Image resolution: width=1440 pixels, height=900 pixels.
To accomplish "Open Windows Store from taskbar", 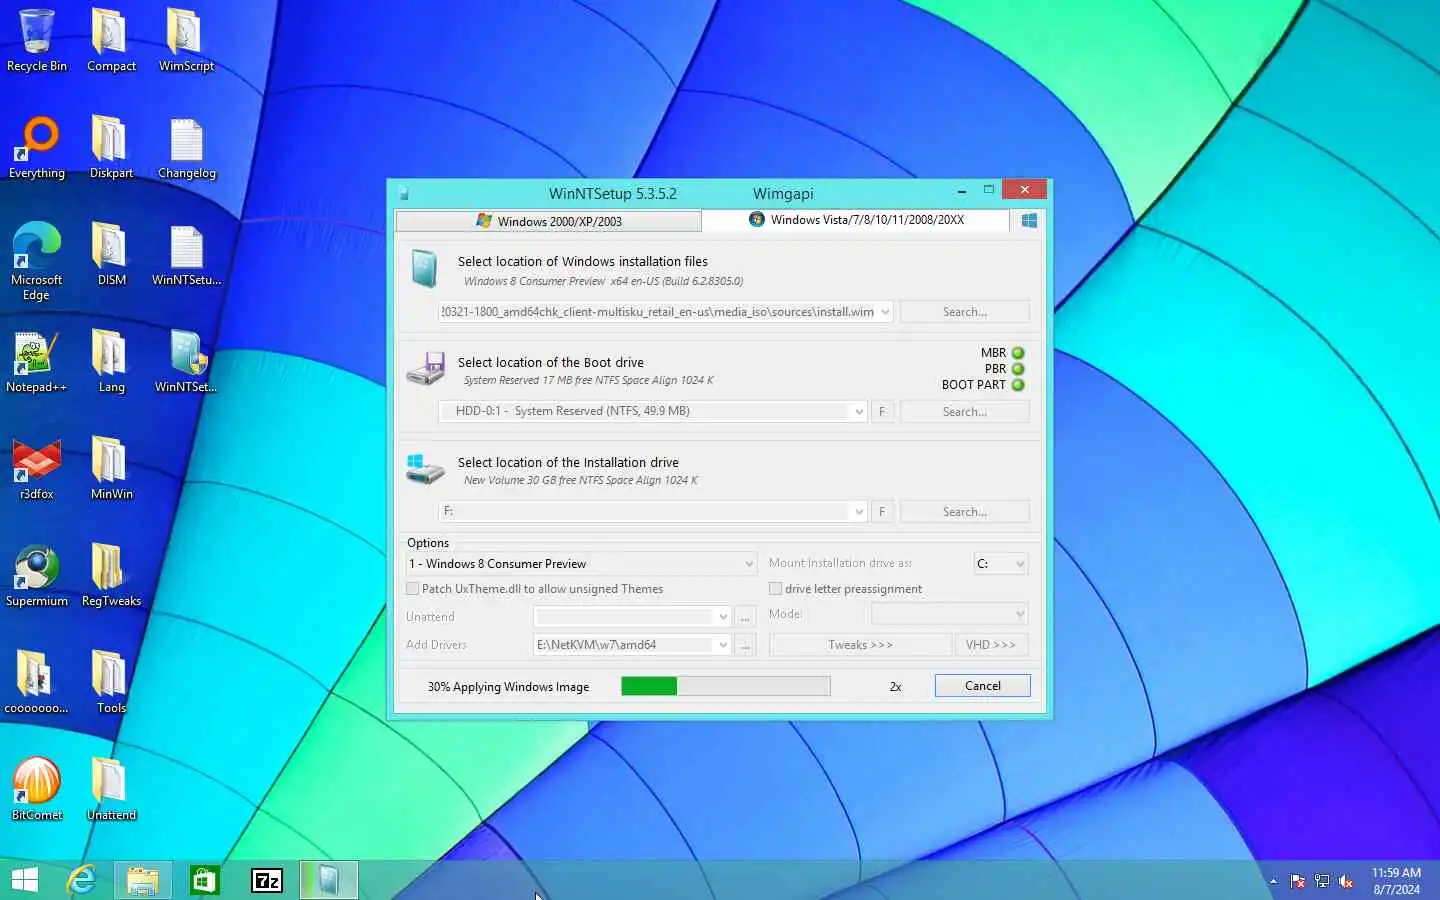I will (205, 880).
